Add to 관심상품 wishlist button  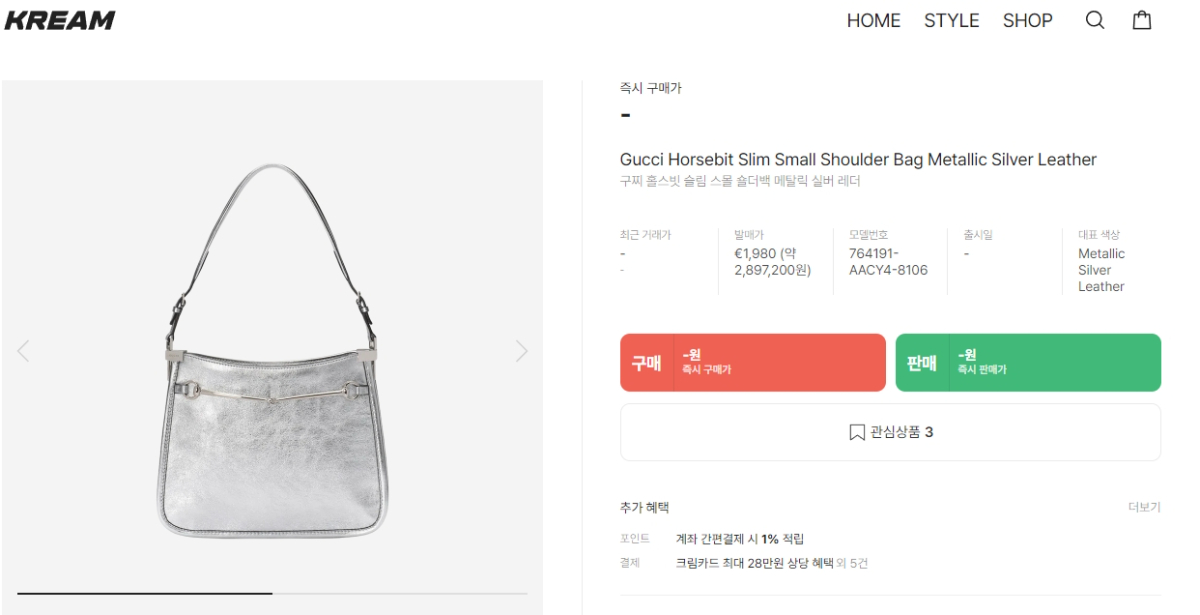point(890,432)
